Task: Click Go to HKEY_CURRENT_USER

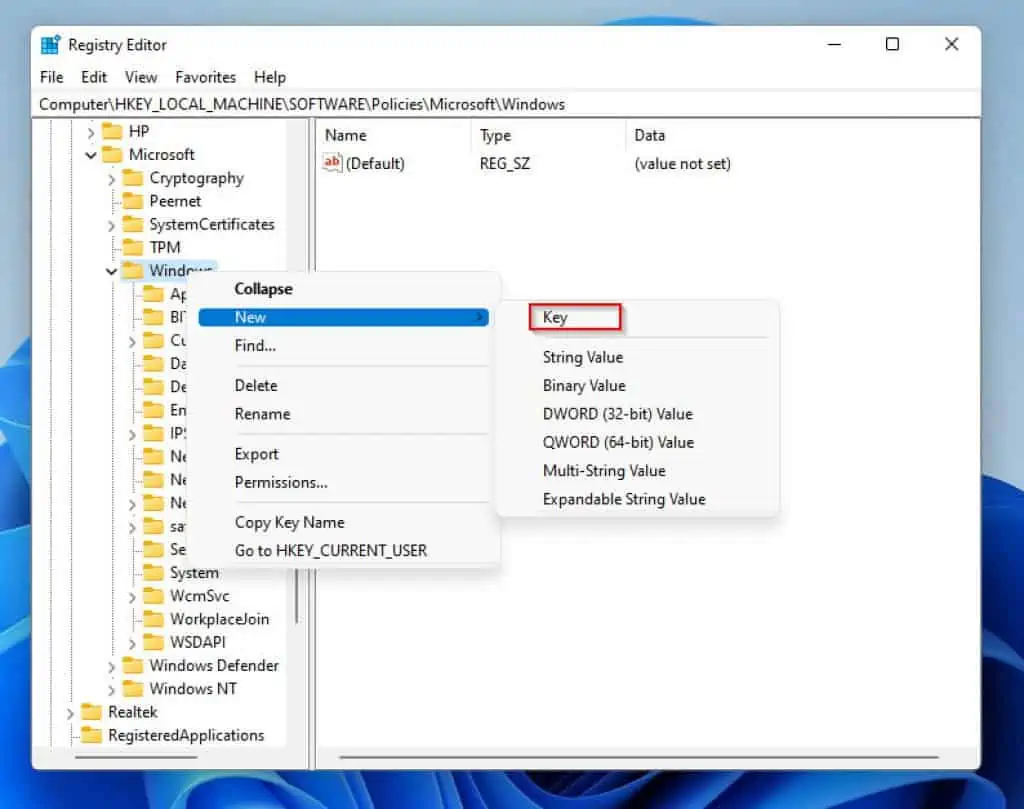Action: pos(330,550)
